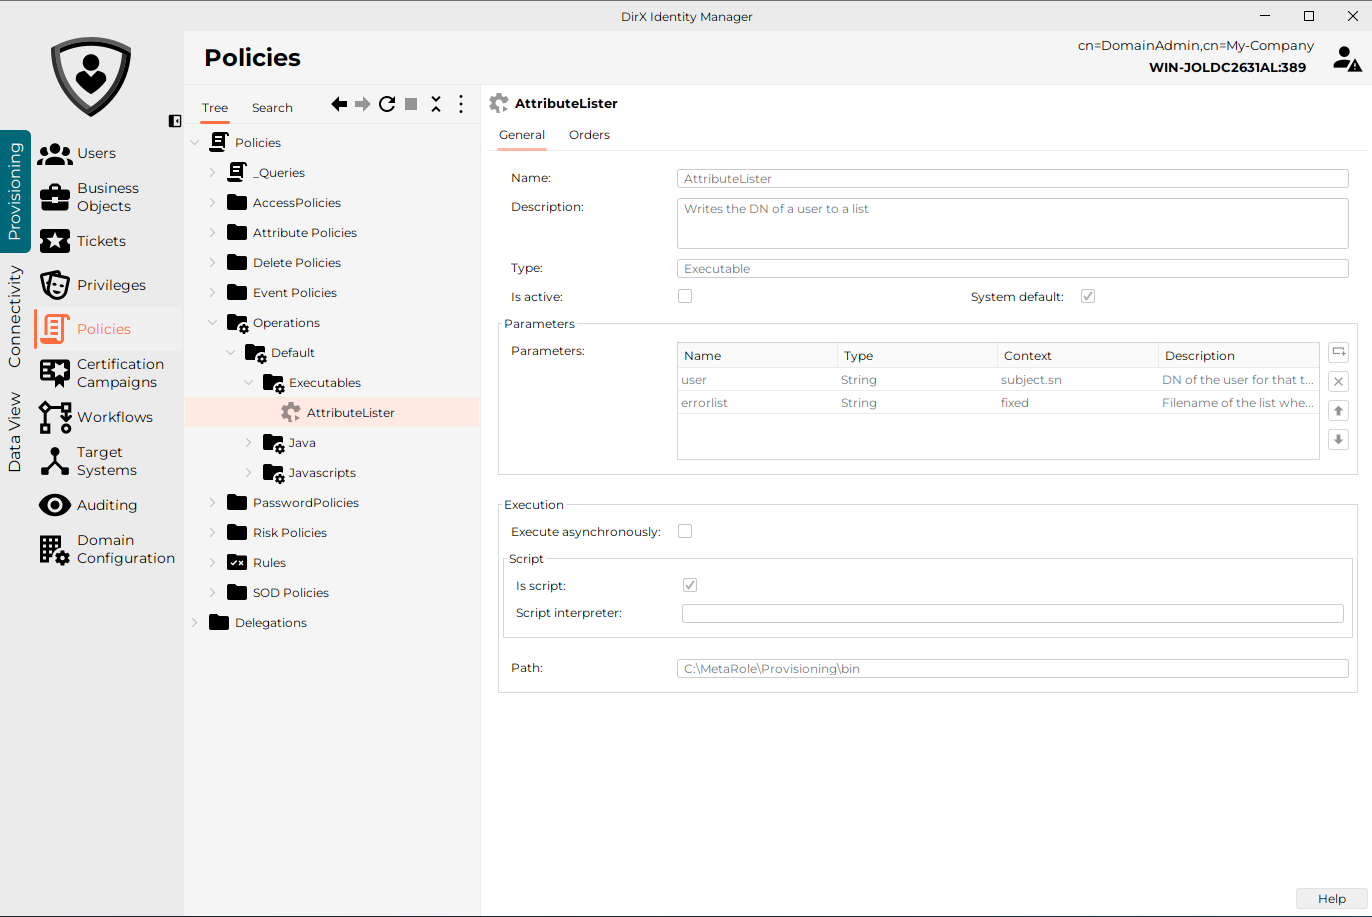
Task: Open the Data View vertical tab
Action: (x=15, y=432)
